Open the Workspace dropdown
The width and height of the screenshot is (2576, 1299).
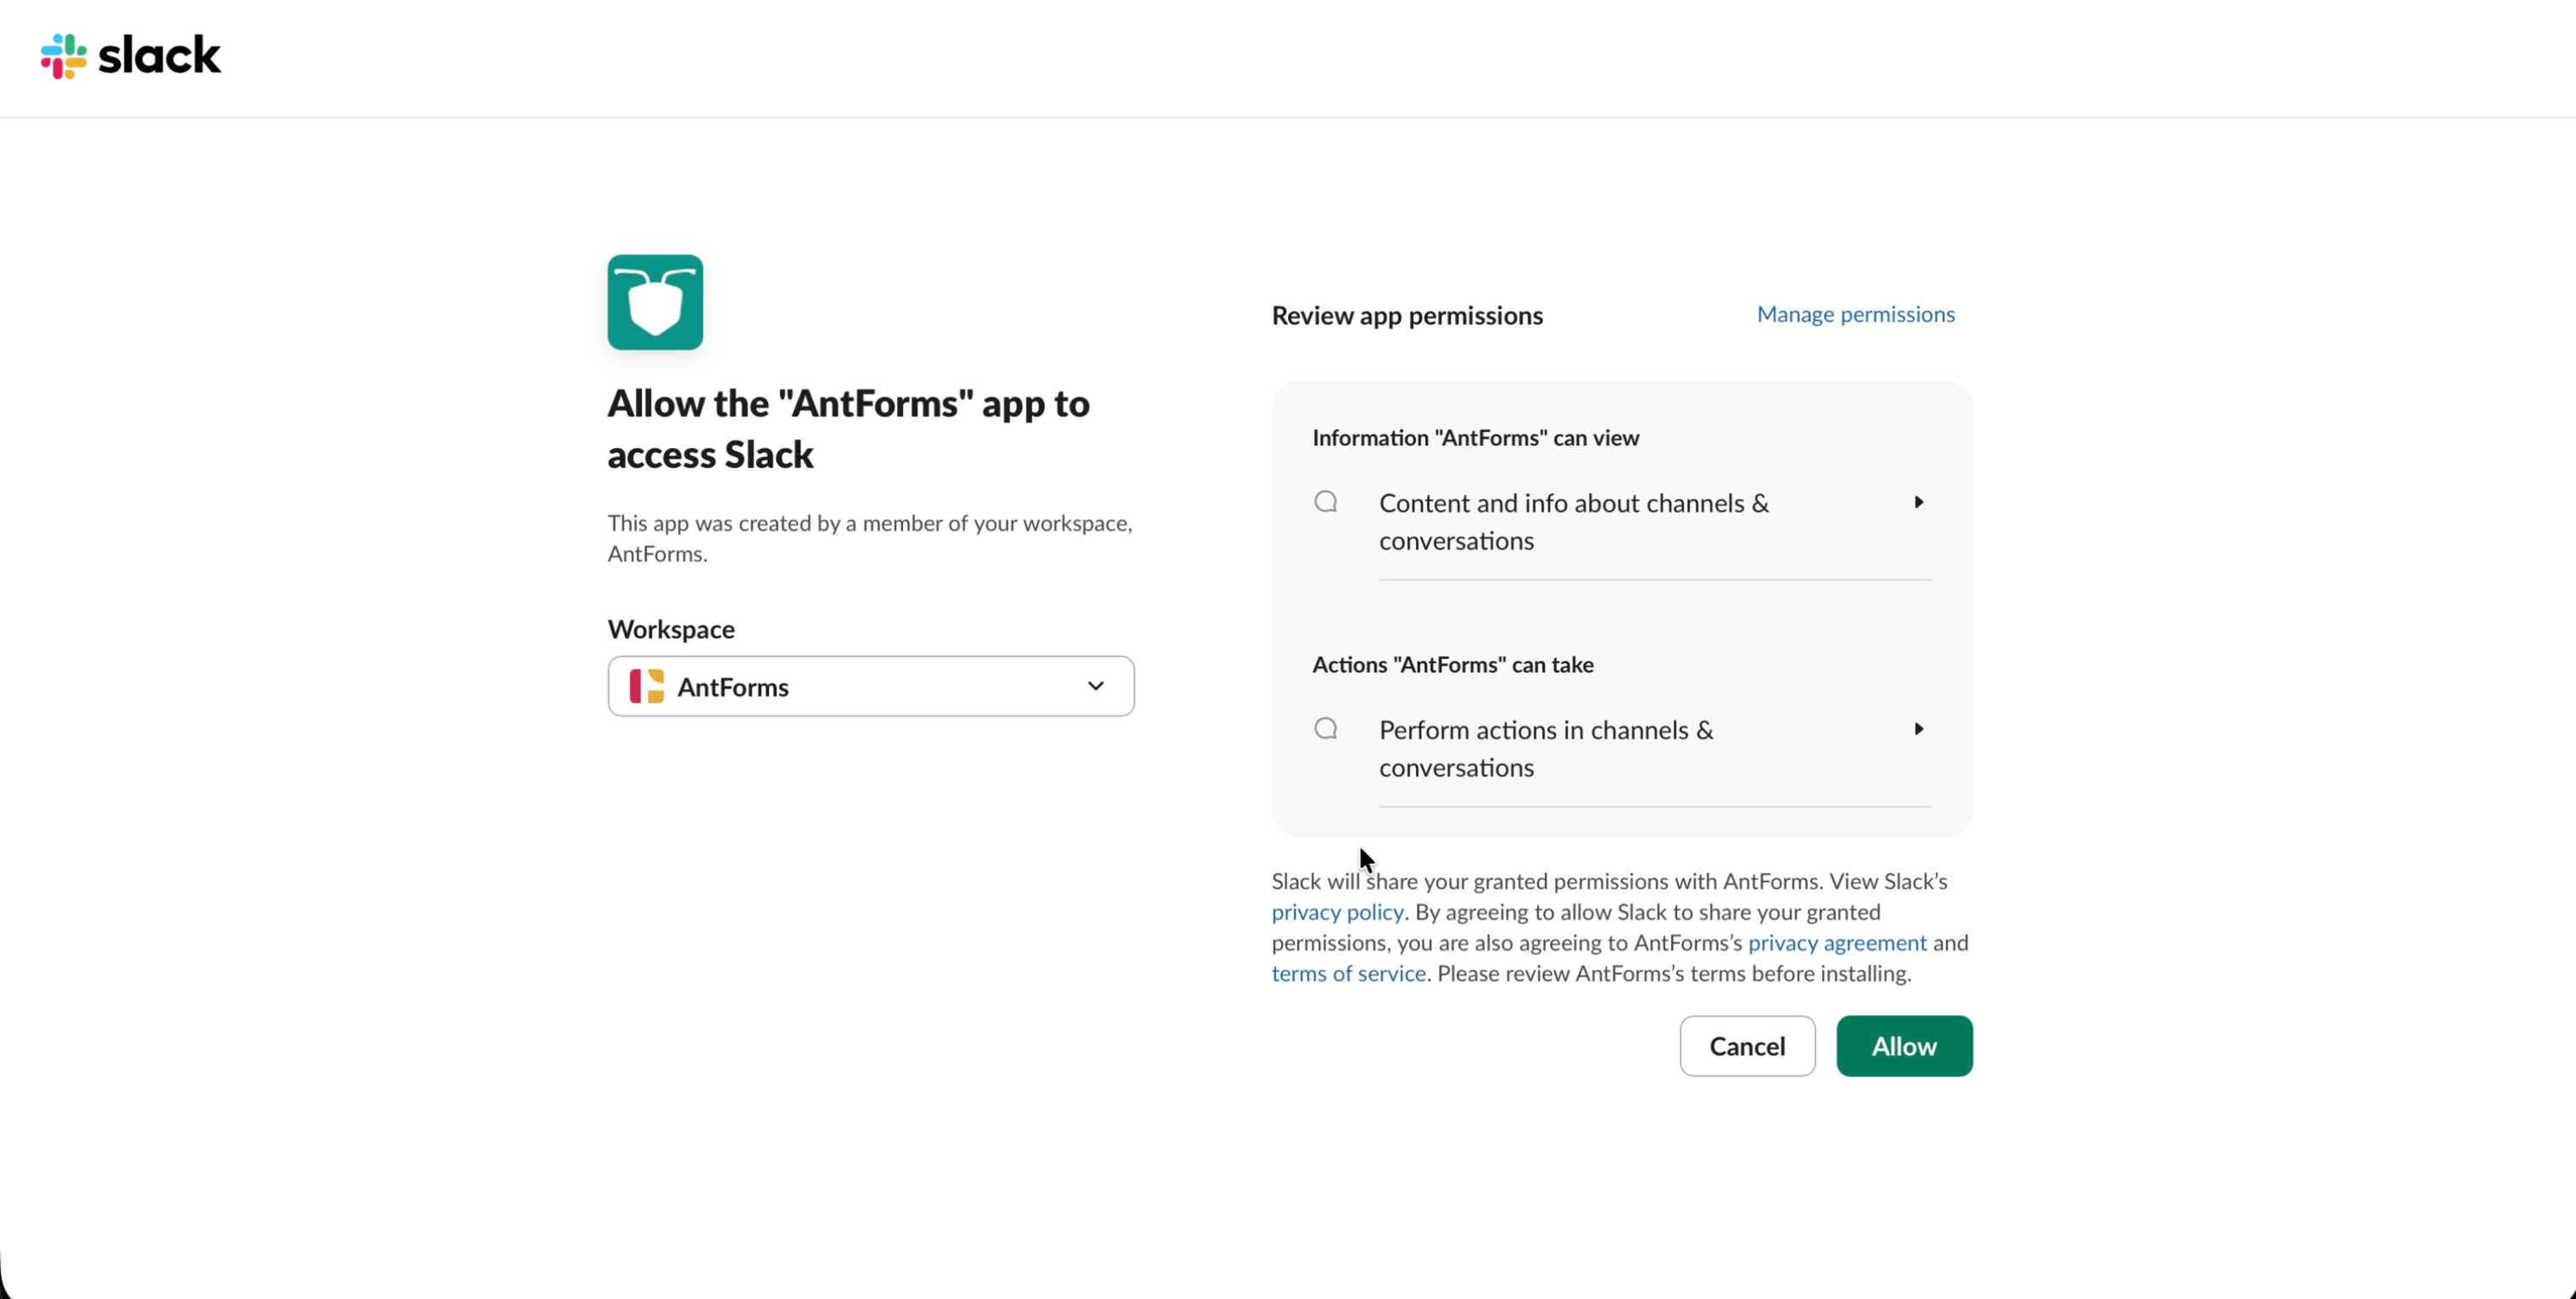pos(1096,686)
